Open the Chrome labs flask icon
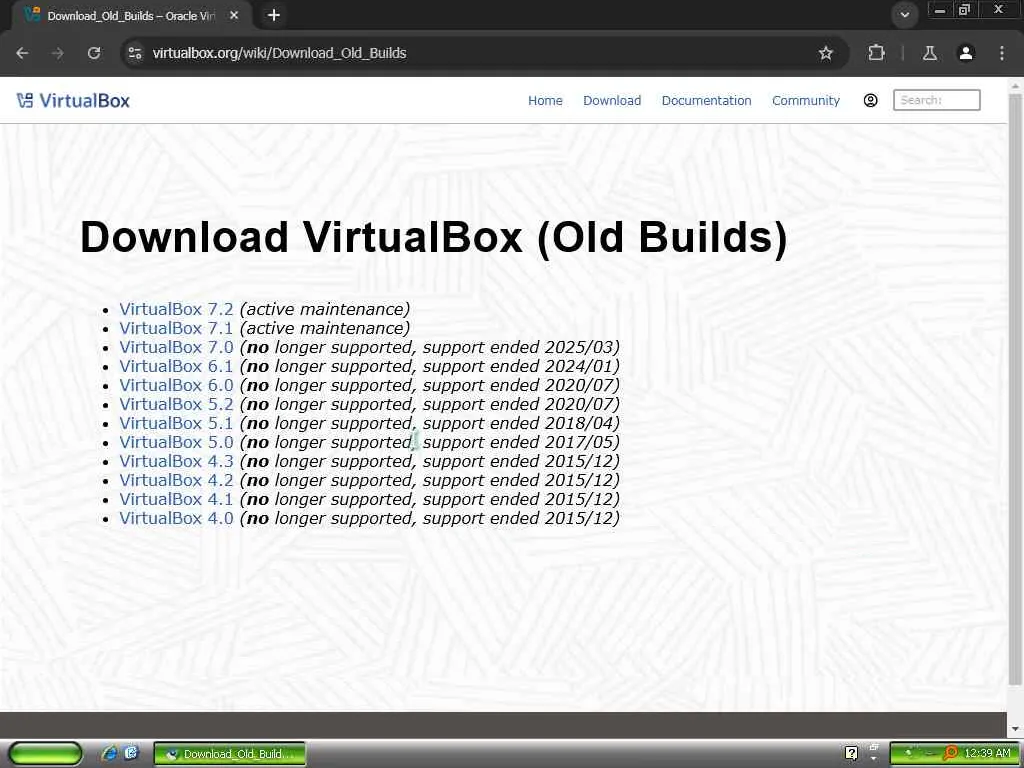Screen dimensions: 1024x768 pos(929,53)
